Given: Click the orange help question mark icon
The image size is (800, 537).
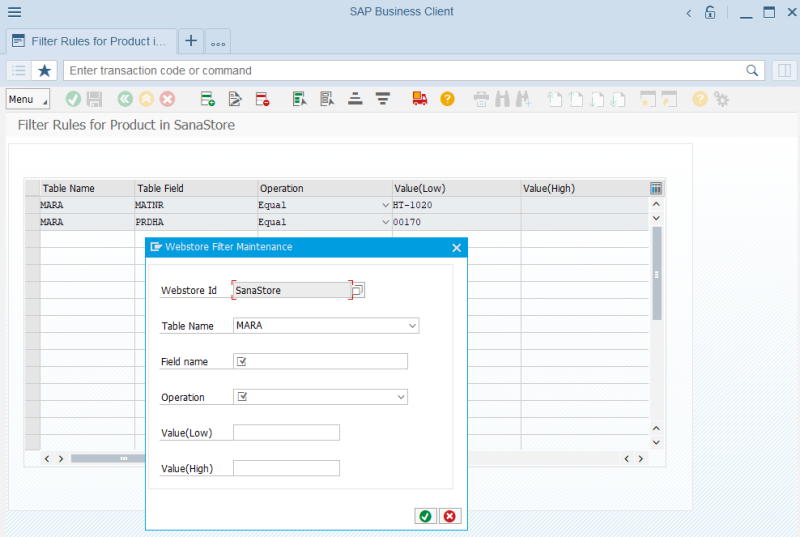Looking at the screenshot, I should (x=447, y=98).
